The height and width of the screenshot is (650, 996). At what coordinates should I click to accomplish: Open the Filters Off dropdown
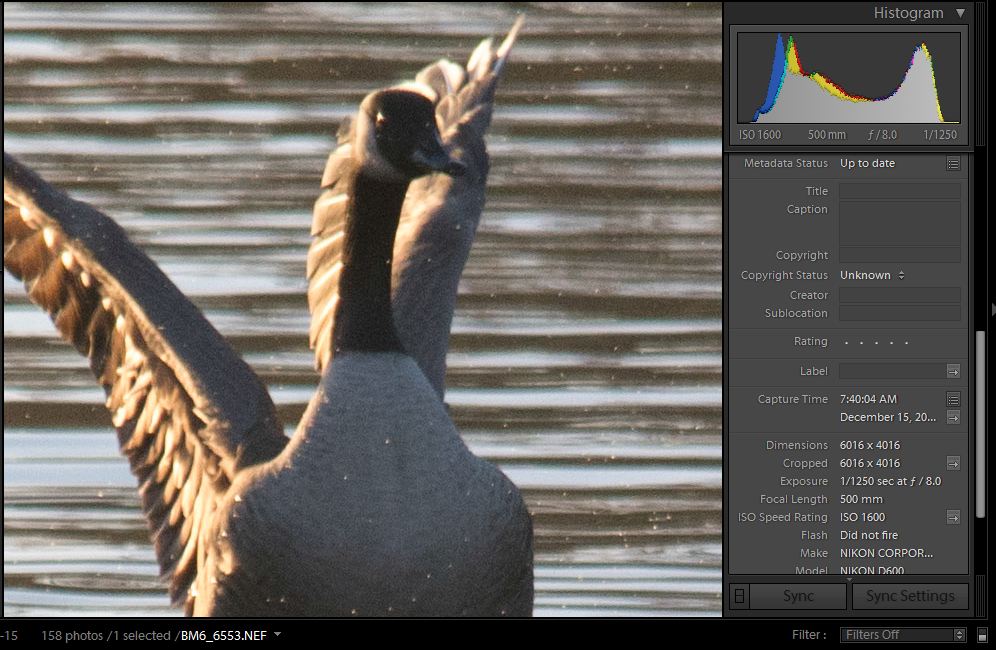pyautogui.click(x=903, y=635)
